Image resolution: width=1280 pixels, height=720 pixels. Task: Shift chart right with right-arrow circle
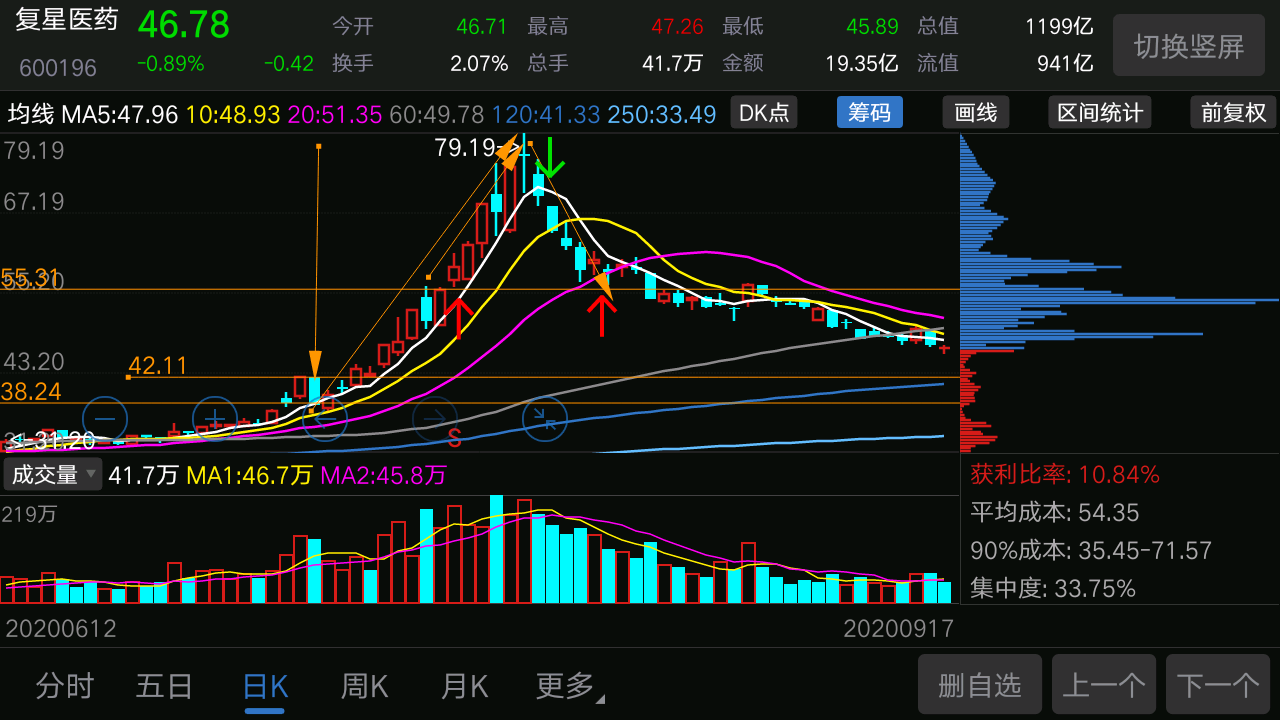tap(435, 418)
